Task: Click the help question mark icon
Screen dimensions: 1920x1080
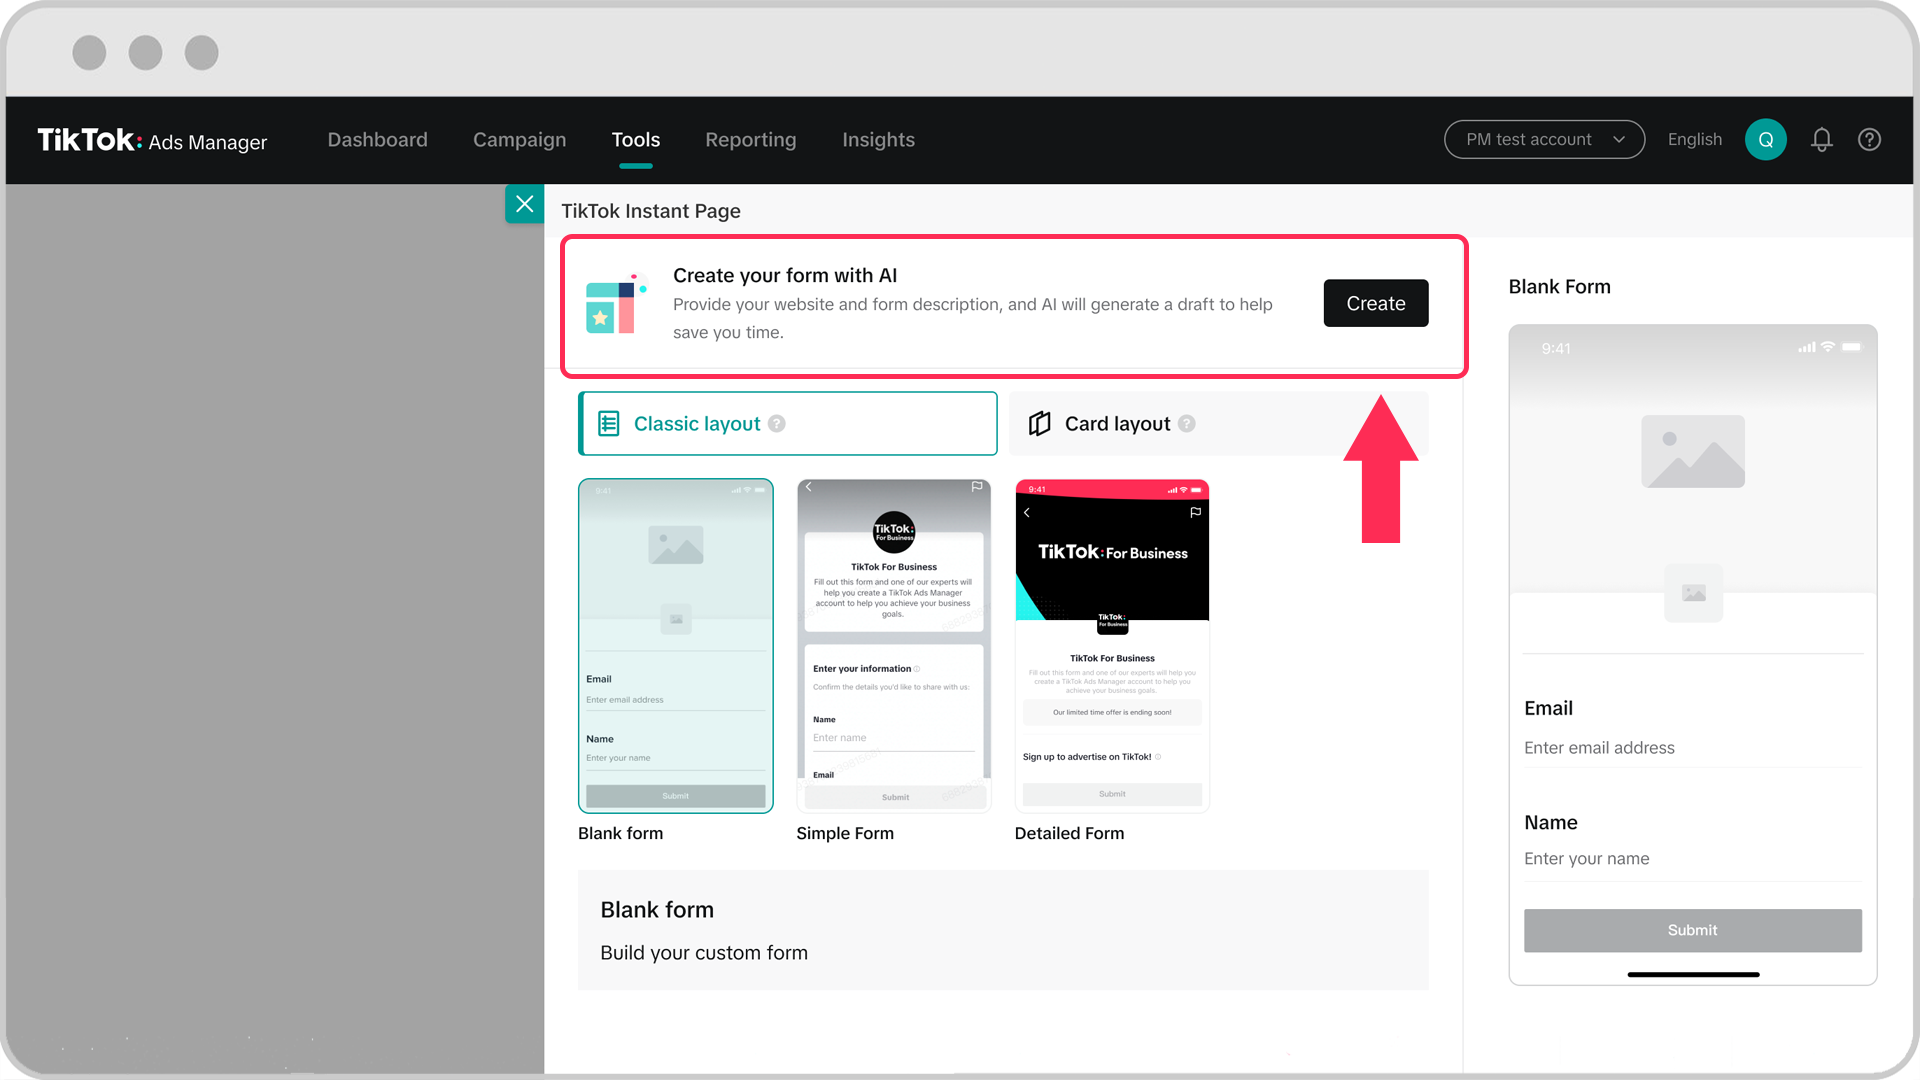Action: pos(1869,140)
